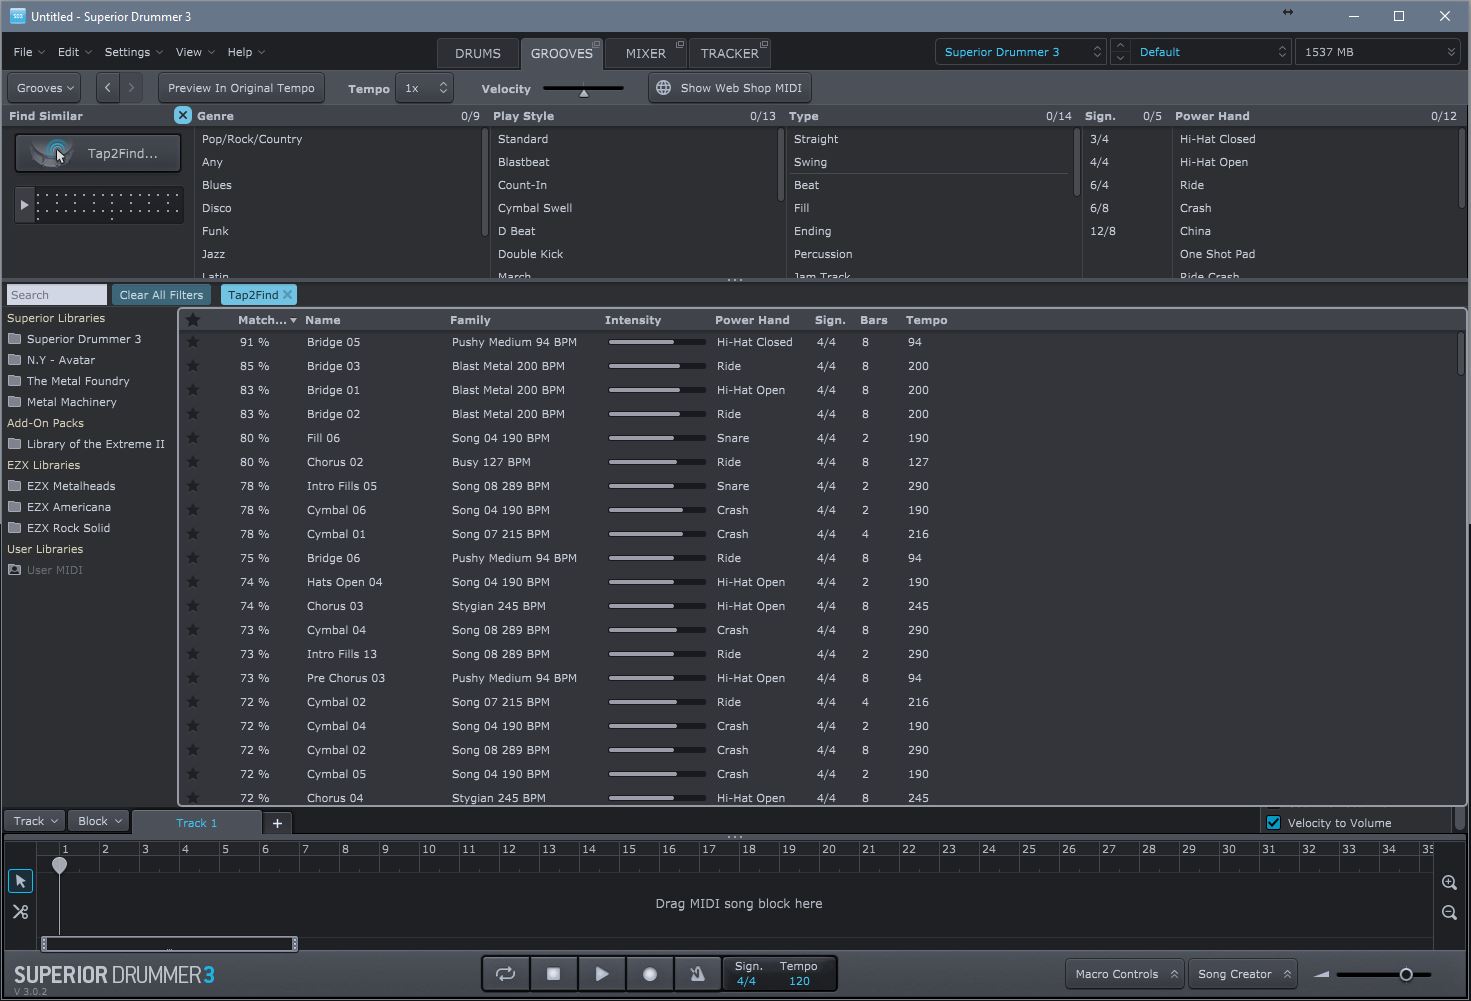Viewport: 1471px width, 1001px height.
Task: Open the Default preset dropdown
Action: 1211,52
